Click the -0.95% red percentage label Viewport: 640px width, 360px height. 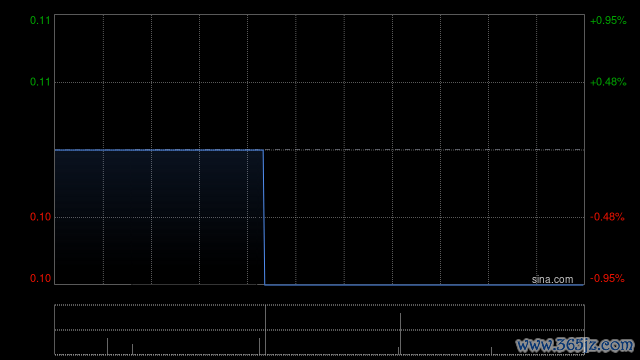(x=607, y=278)
